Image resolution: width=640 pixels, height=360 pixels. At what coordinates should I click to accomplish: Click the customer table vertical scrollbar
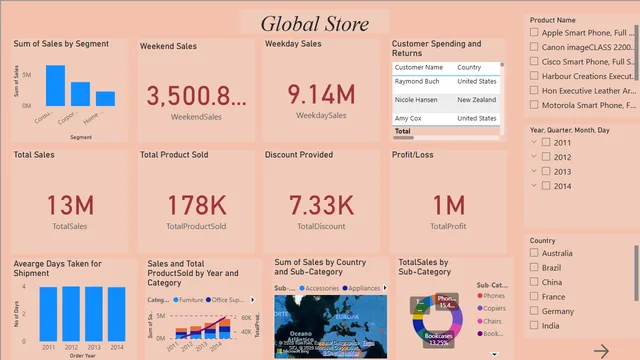pos(502,64)
